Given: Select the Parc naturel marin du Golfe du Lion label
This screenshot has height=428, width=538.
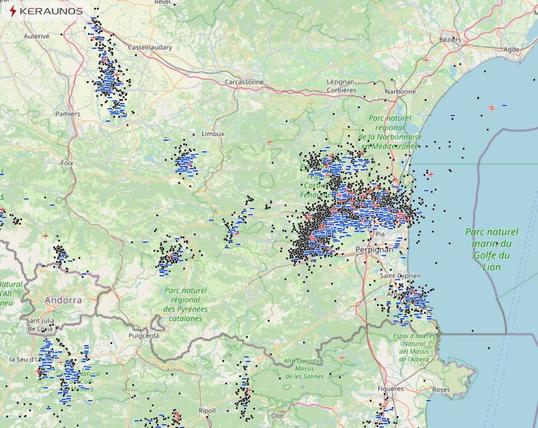Looking at the screenshot, I should pyautogui.click(x=492, y=250).
